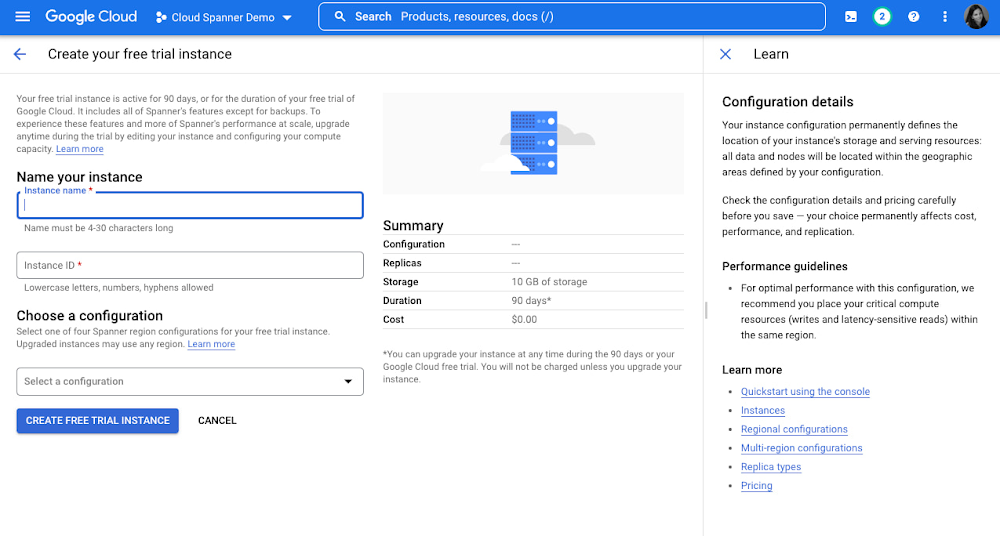
Task: Click the 'Summary' heading
Action: click(x=413, y=226)
